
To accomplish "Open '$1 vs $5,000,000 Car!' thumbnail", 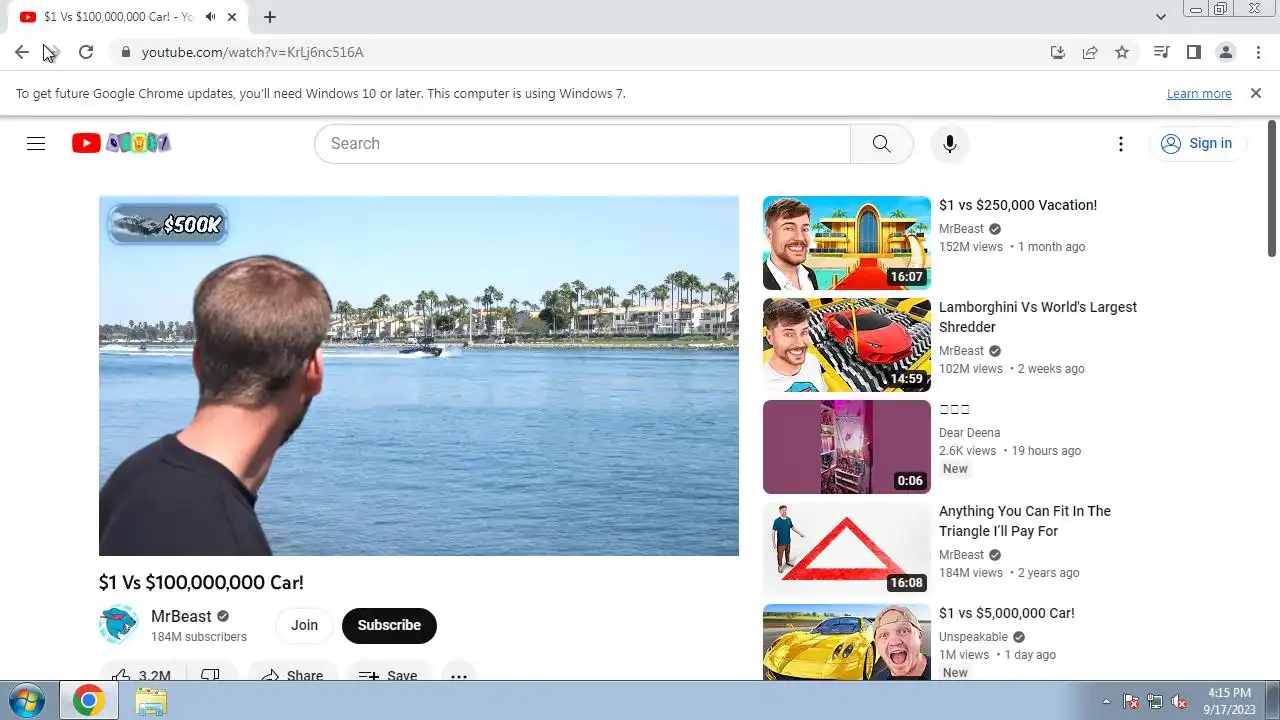I will pyautogui.click(x=847, y=642).
